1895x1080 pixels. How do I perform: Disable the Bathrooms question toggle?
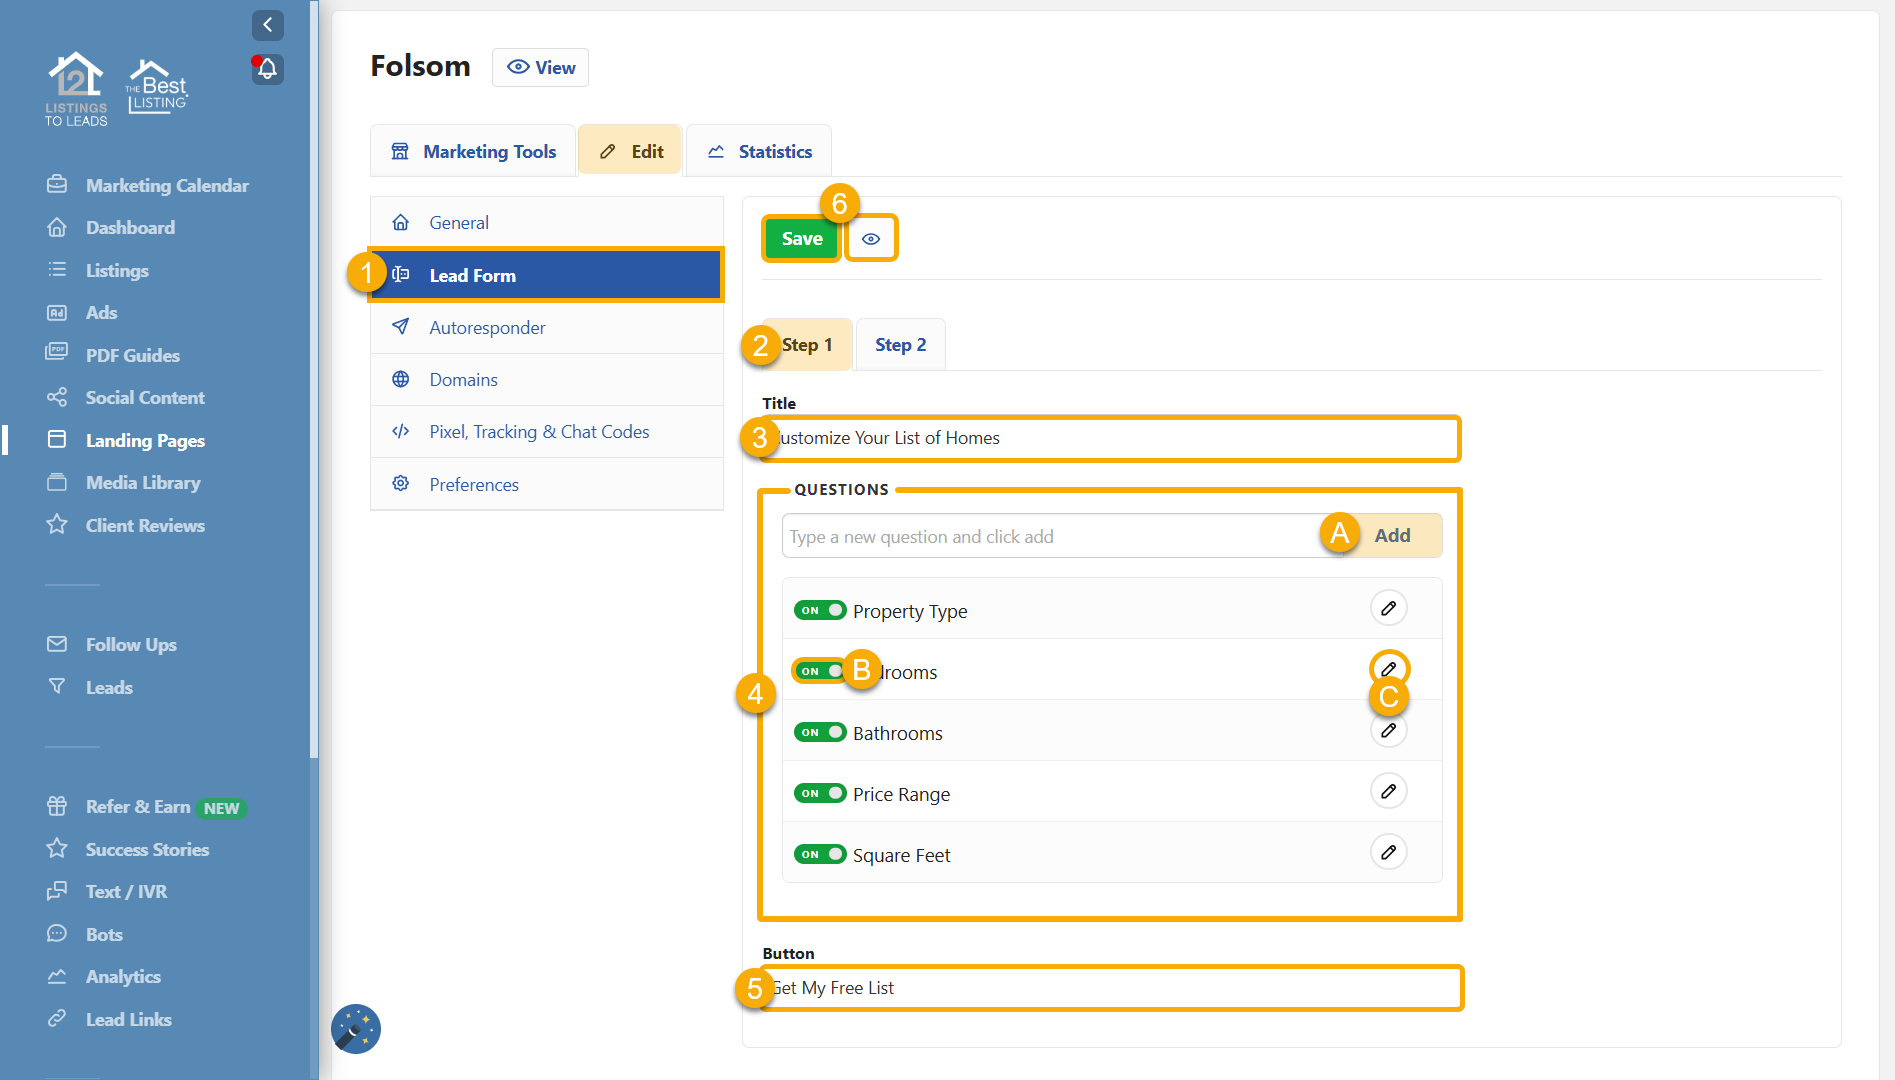click(x=820, y=732)
